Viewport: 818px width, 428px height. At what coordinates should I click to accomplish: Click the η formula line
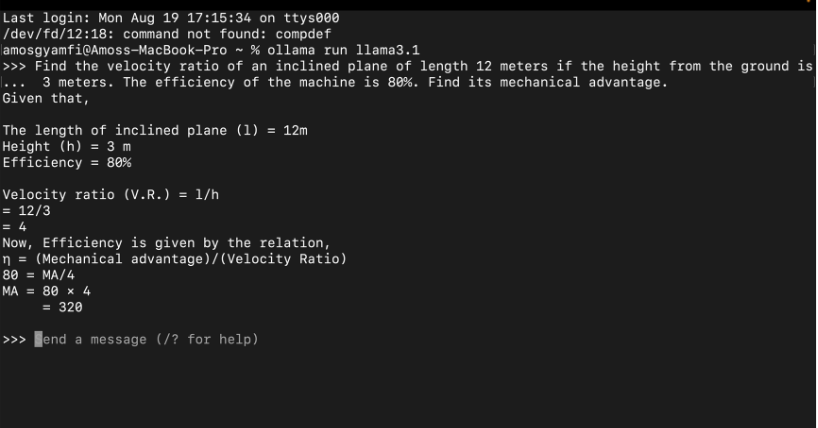(x=174, y=259)
